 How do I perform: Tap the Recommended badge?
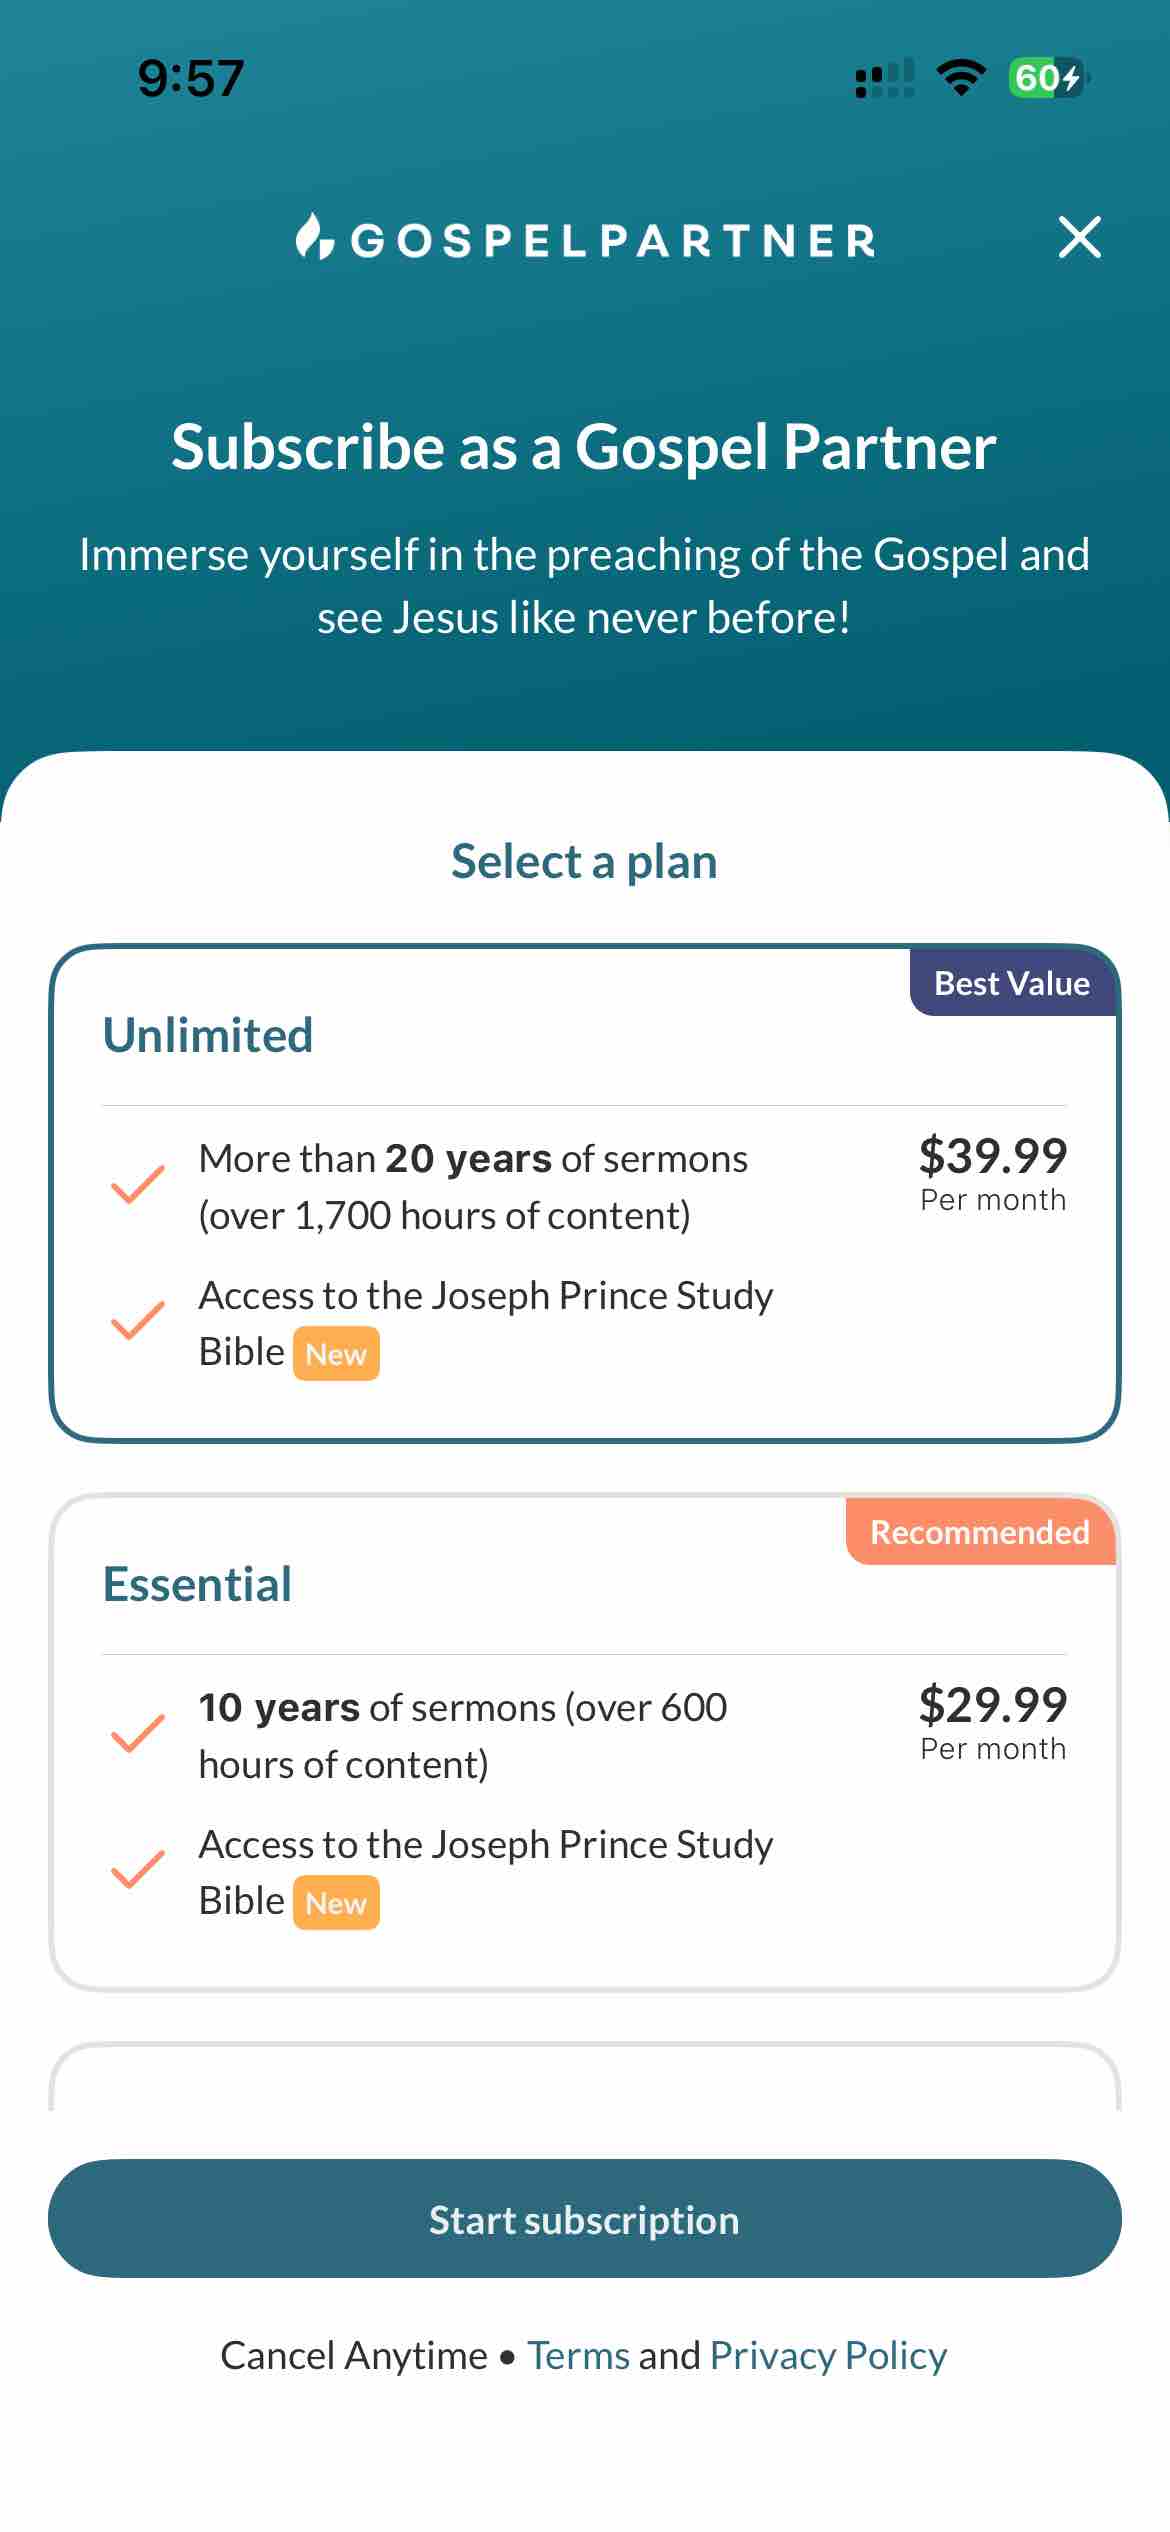[979, 1532]
